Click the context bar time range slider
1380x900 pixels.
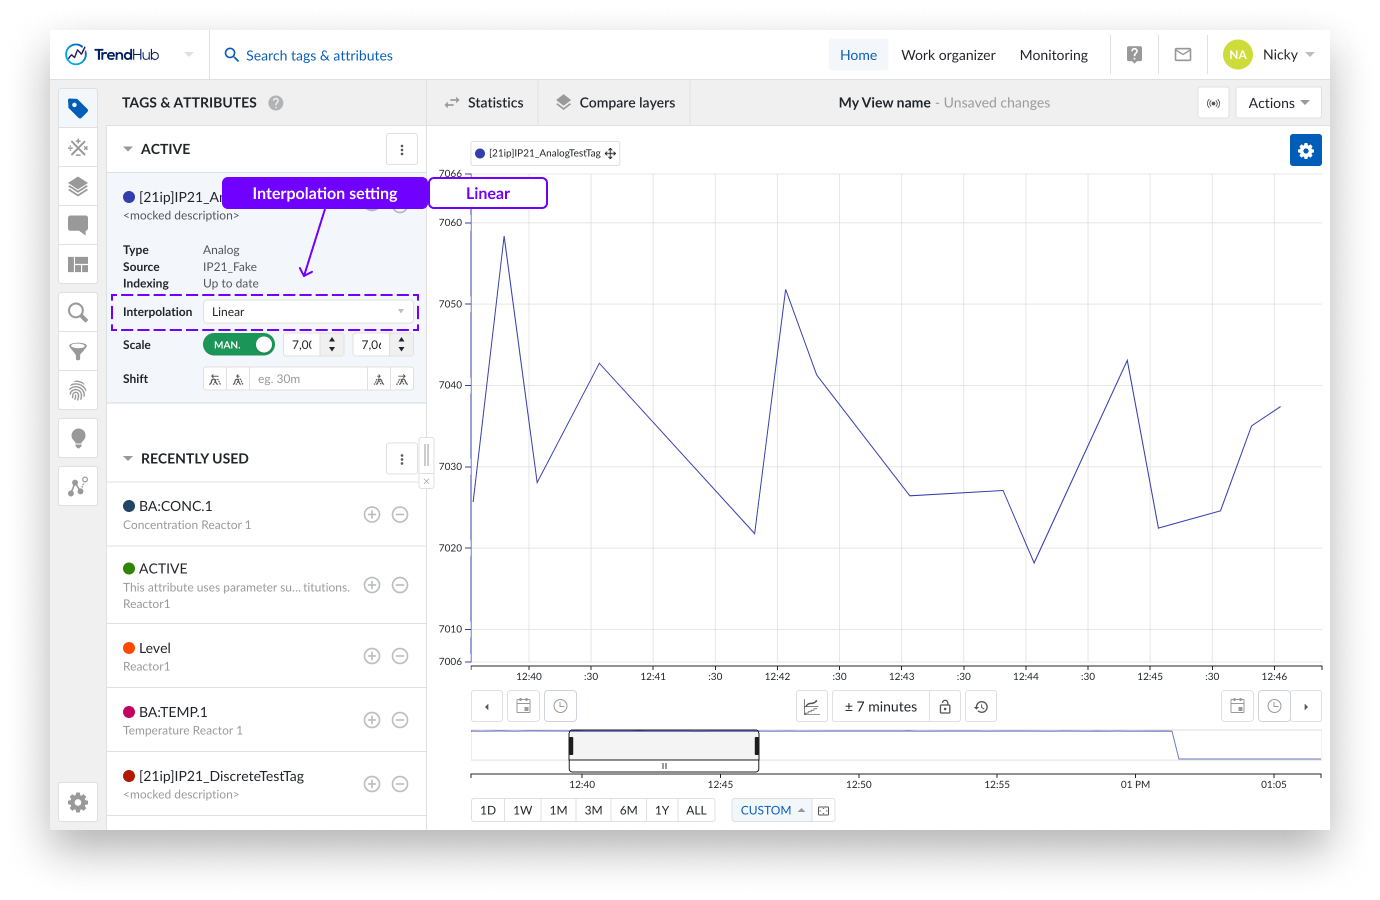(663, 747)
